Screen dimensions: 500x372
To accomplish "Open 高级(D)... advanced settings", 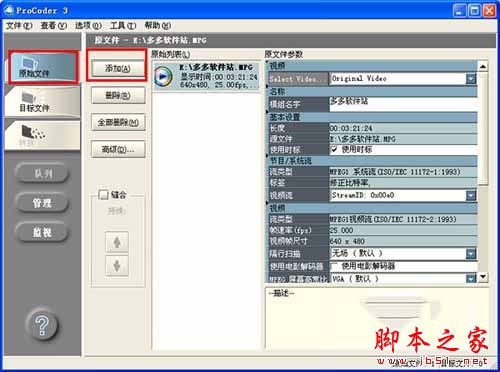I will click(118, 149).
